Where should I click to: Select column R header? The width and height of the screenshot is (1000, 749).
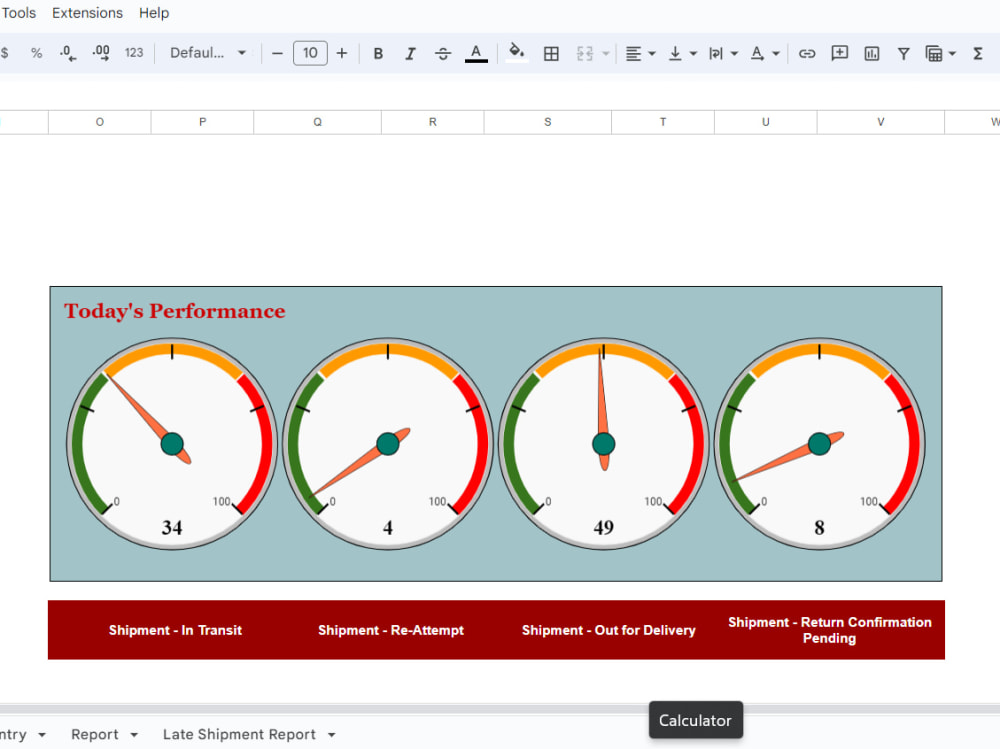point(432,122)
